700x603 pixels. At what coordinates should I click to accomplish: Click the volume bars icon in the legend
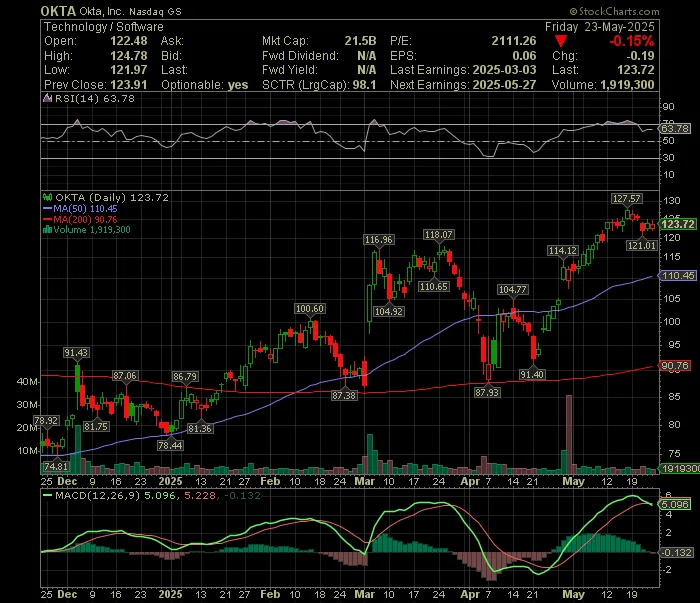coord(47,230)
